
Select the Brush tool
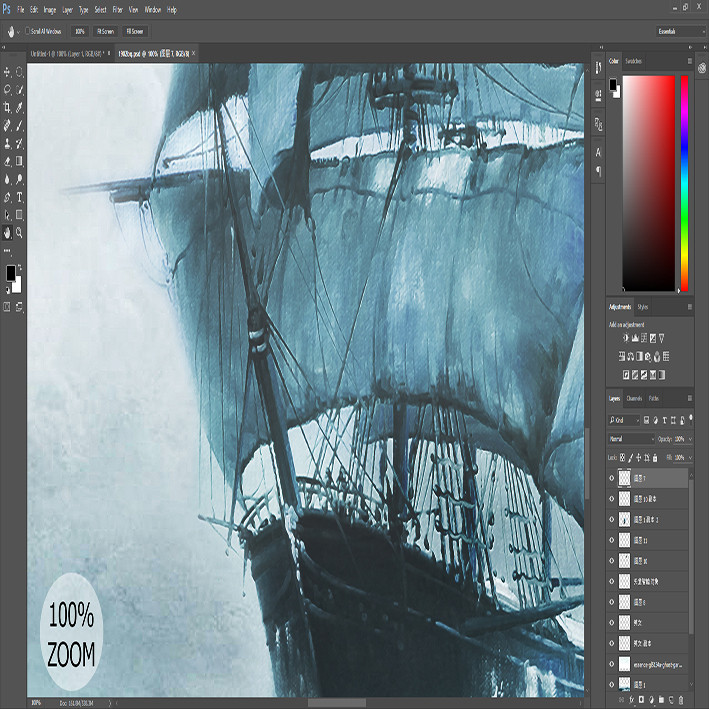click(19, 125)
